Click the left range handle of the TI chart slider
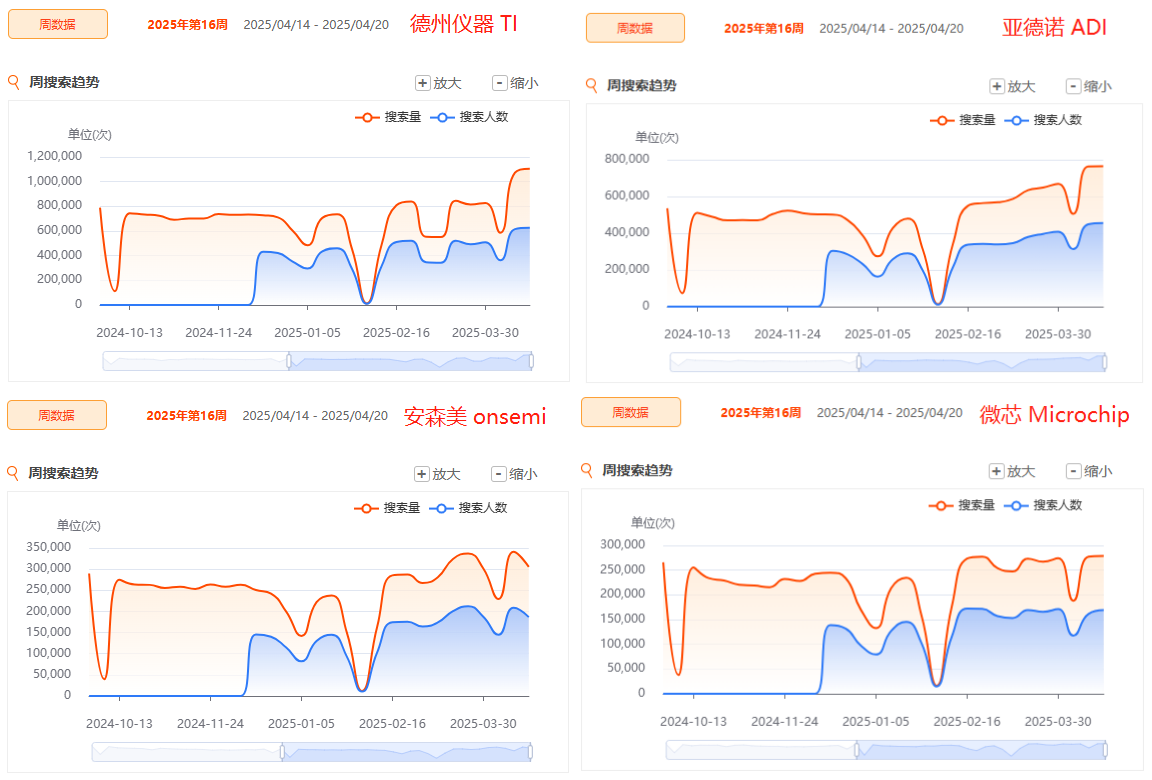This screenshot has height=780, width=1152. click(x=289, y=361)
